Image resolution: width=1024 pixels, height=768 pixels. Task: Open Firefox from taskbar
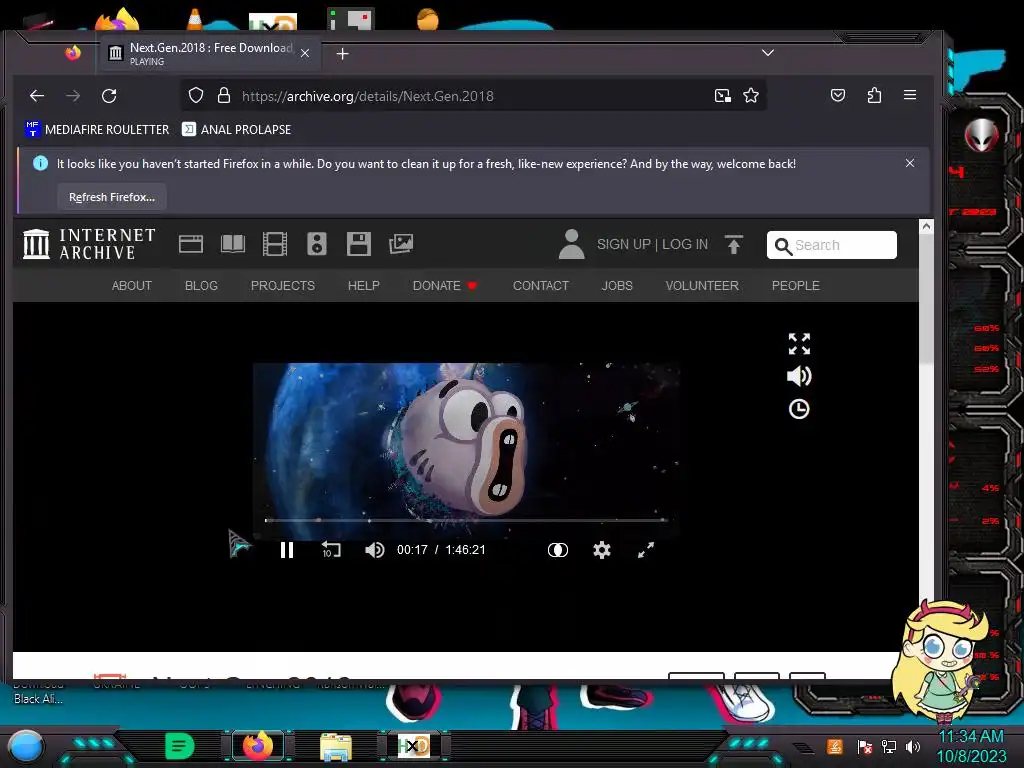[258, 746]
